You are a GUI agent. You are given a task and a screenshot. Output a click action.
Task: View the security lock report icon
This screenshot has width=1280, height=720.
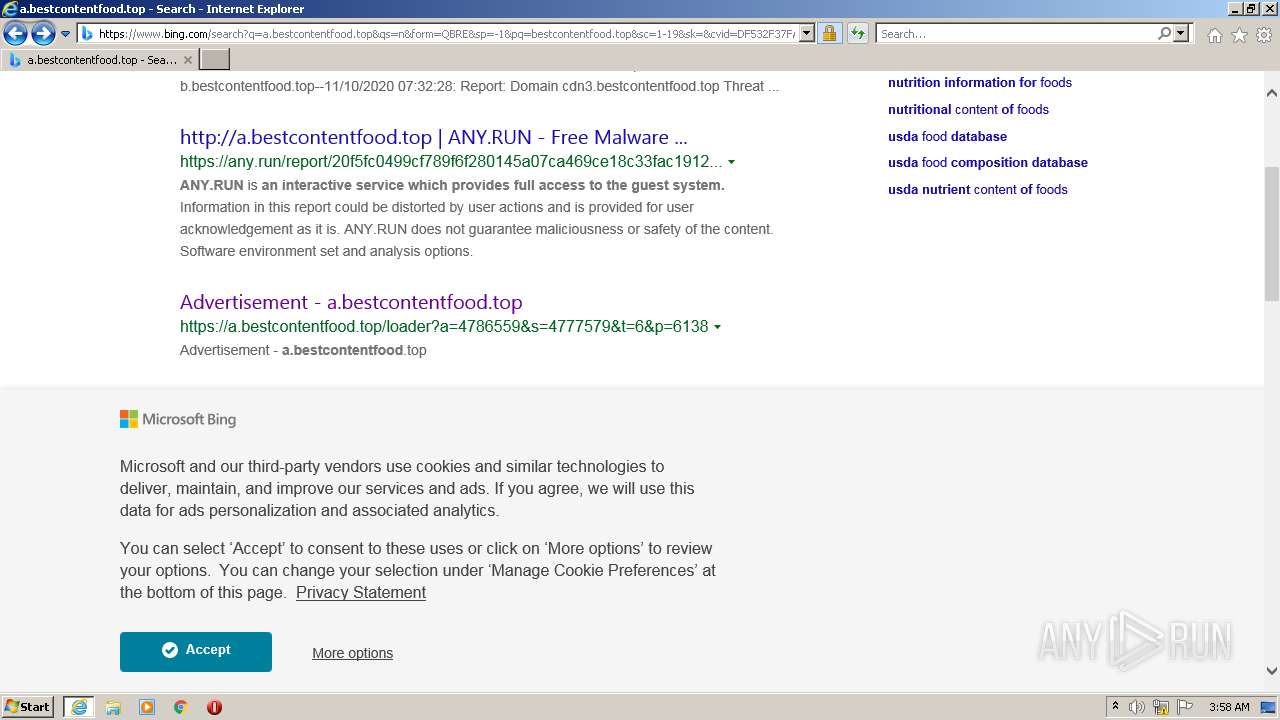(x=829, y=34)
